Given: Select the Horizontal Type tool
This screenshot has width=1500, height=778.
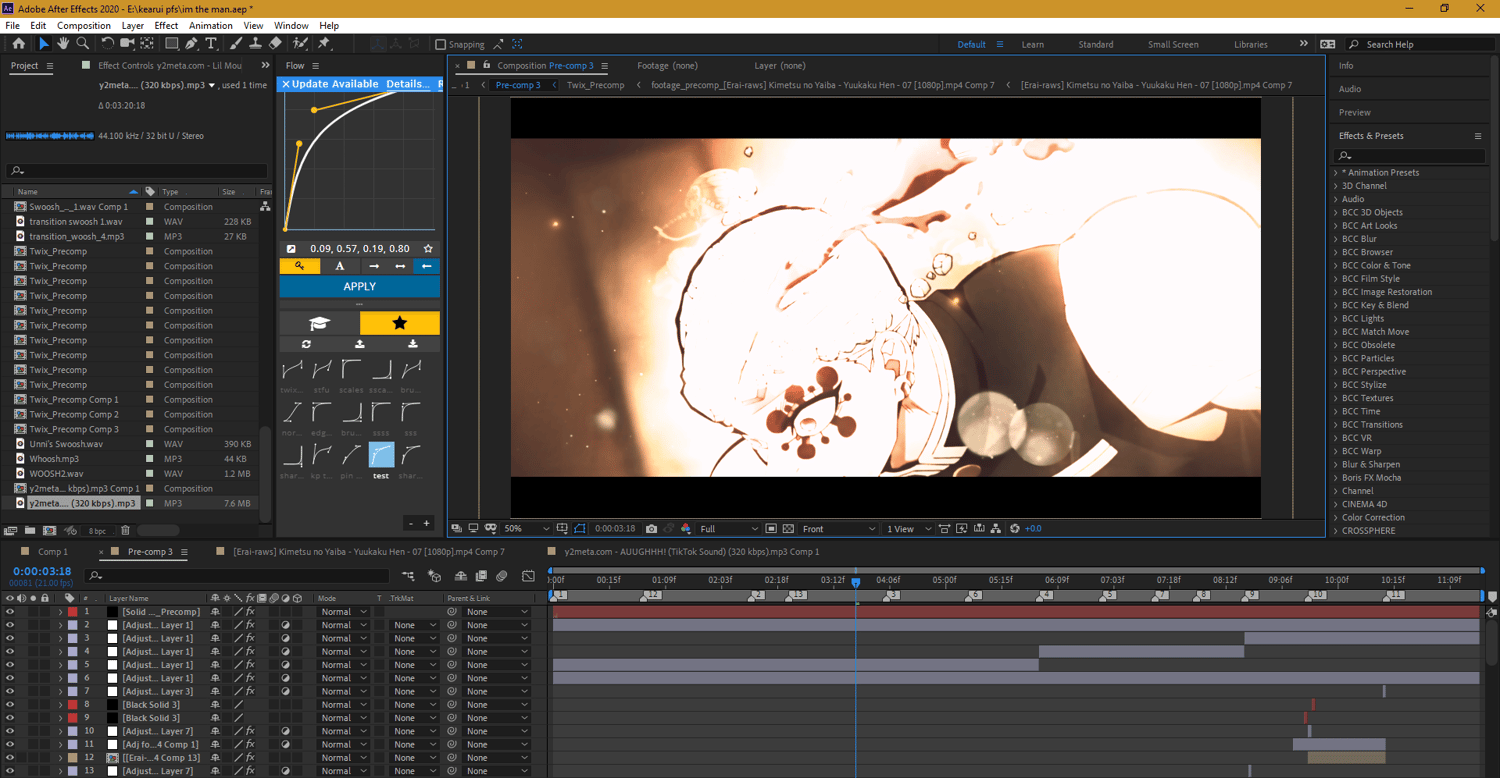Looking at the screenshot, I should [212, 44].
